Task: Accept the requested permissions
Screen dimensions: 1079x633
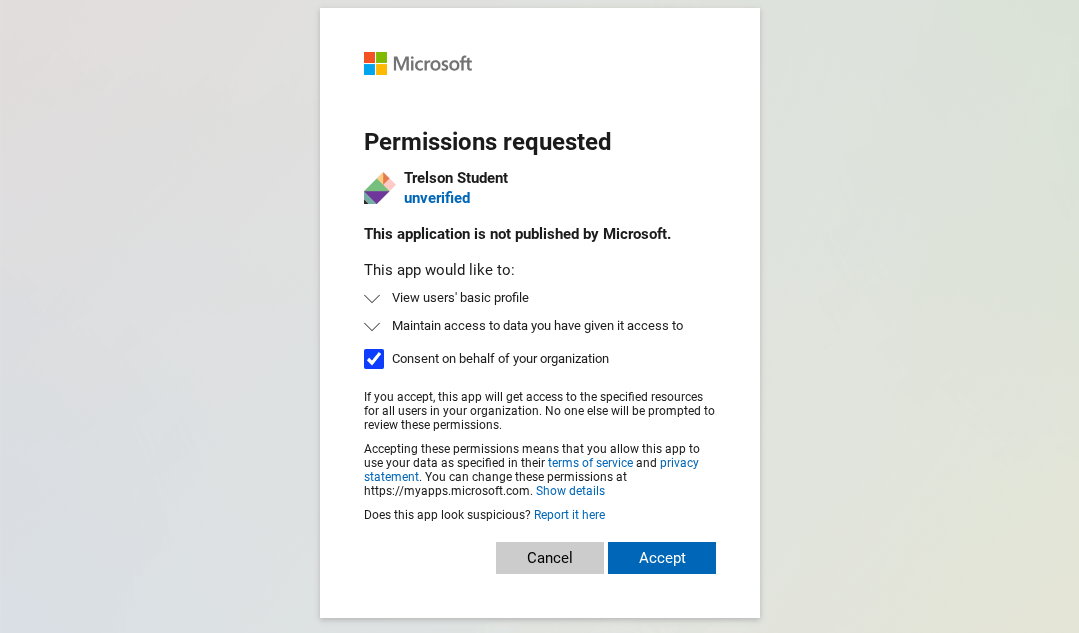Action: [662, 558]
